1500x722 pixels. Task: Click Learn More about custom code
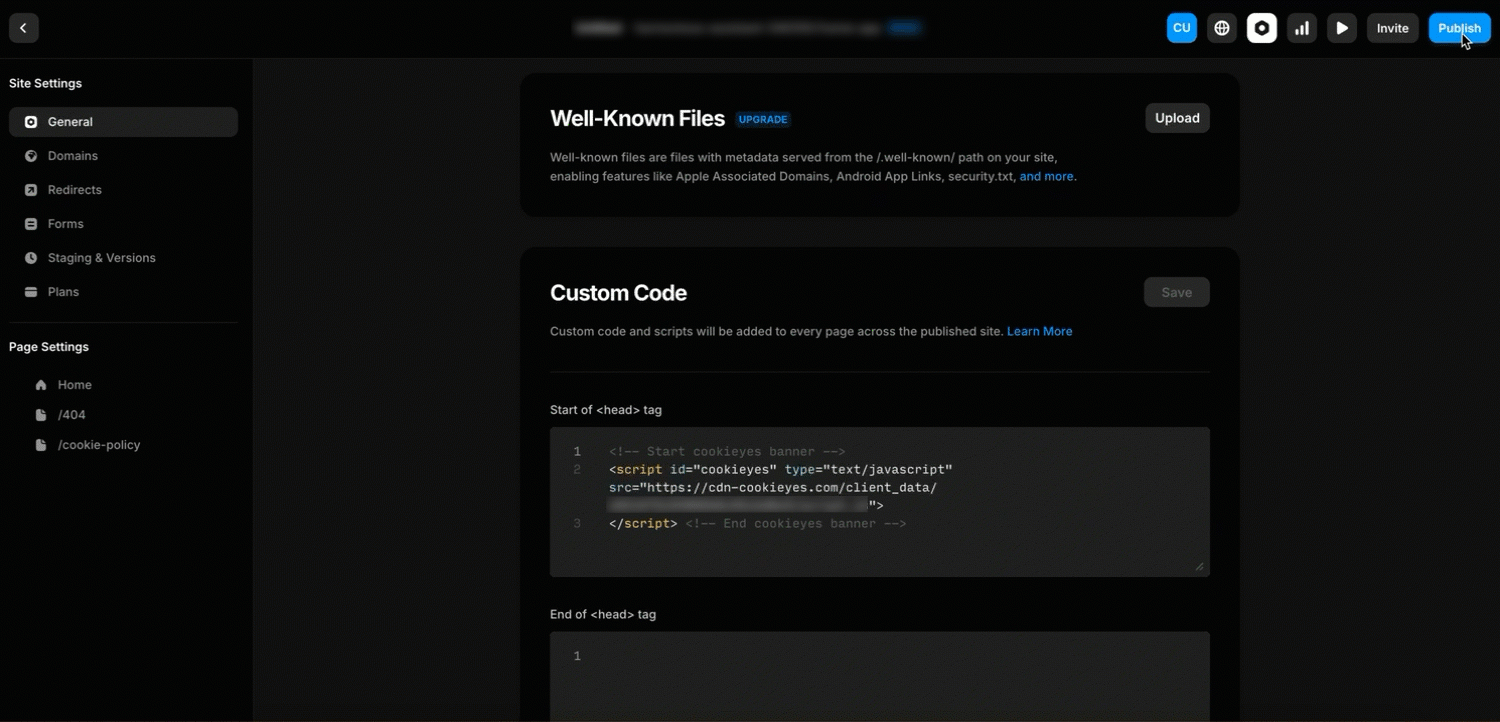1039,331
